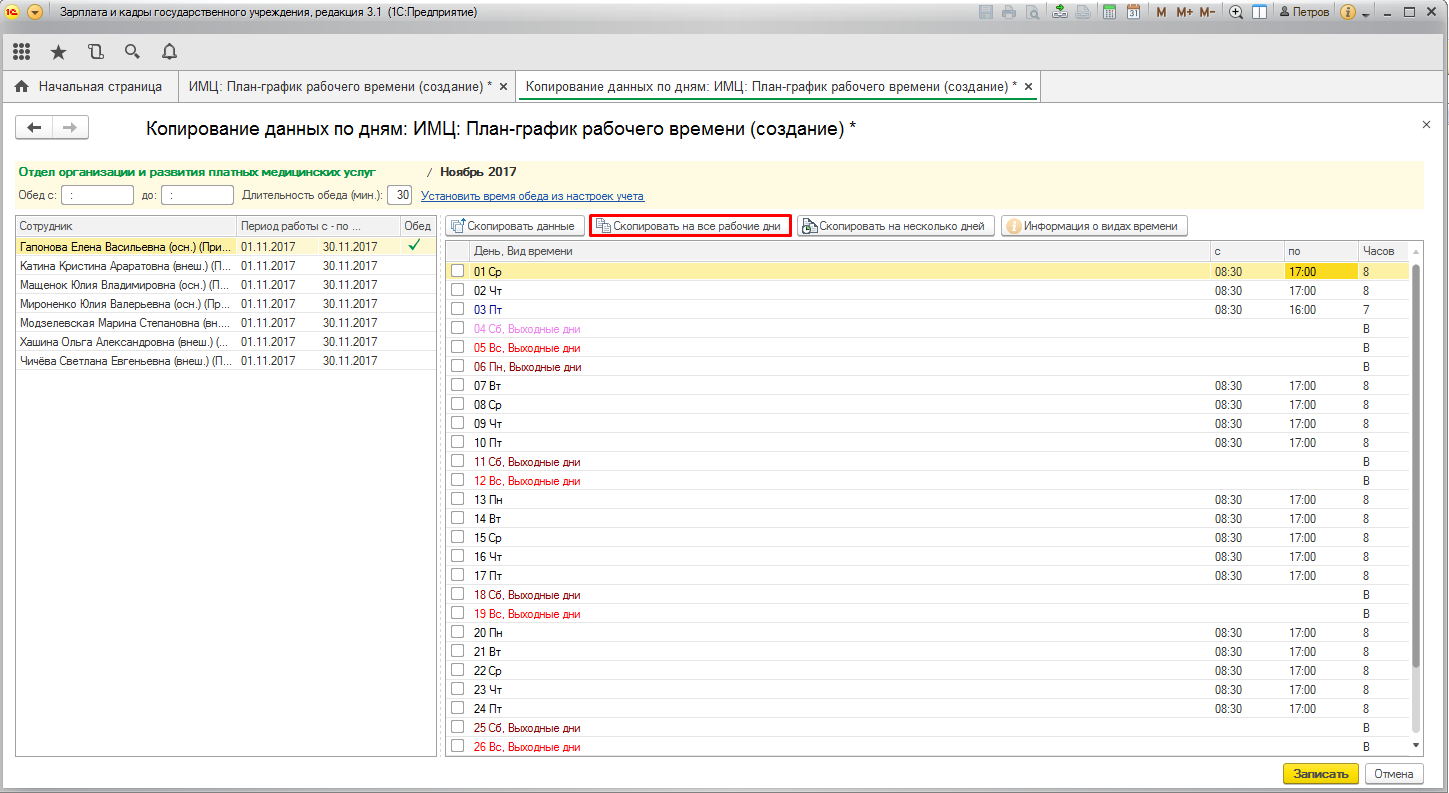Tick the checkbox for 01 Ср
The width and height of the screenshot is (1449, 793).
pyautogui.click(x=457, y=271)
